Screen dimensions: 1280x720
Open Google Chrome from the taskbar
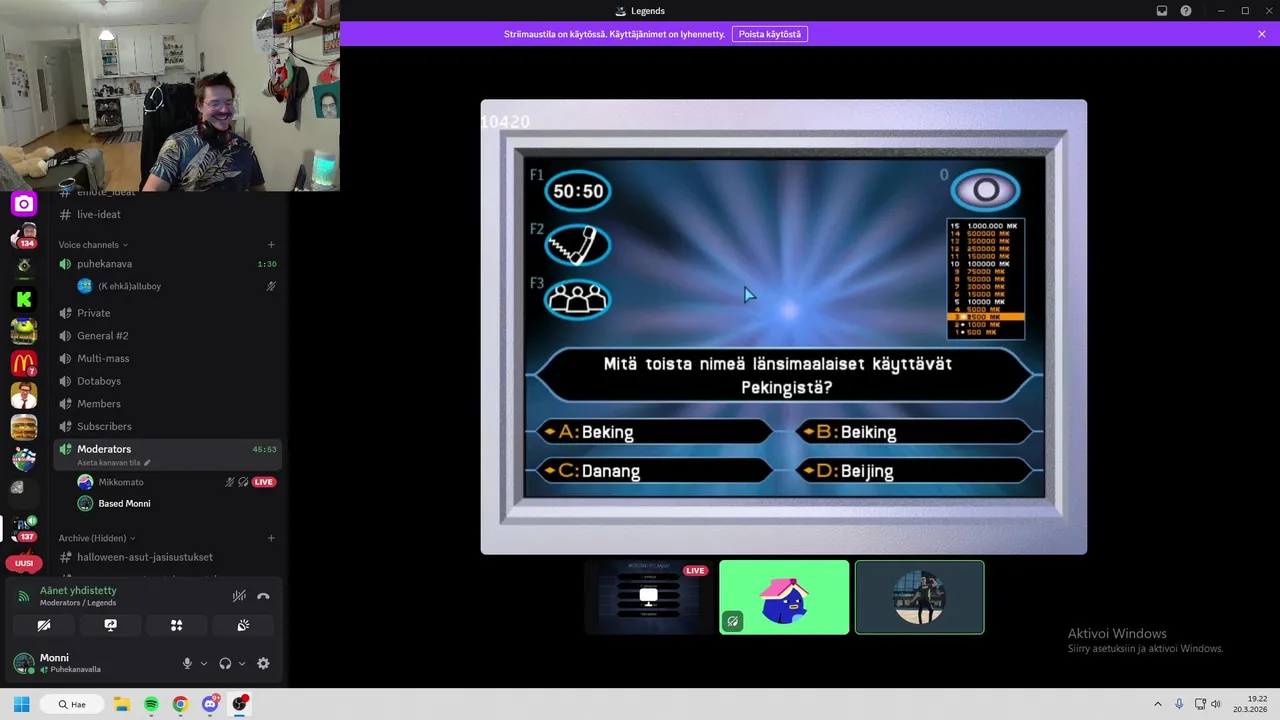pos(180,704)
